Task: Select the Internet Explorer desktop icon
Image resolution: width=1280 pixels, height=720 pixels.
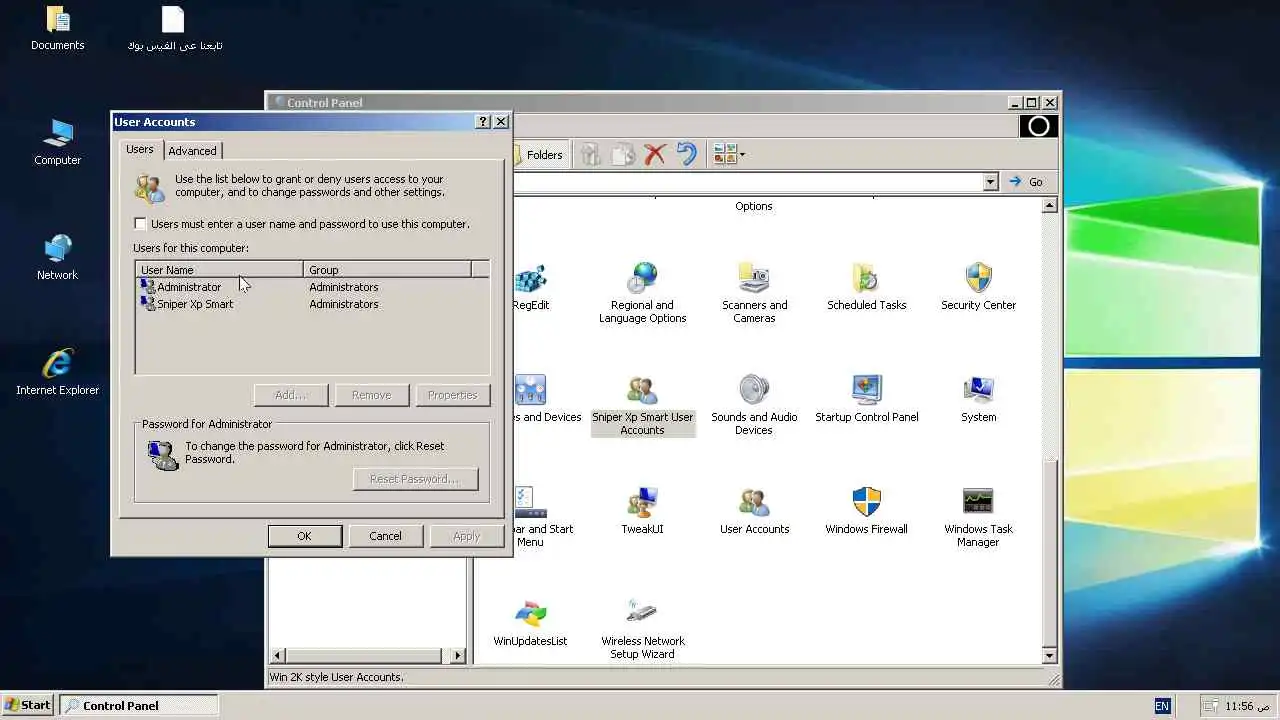Action: 57,372
